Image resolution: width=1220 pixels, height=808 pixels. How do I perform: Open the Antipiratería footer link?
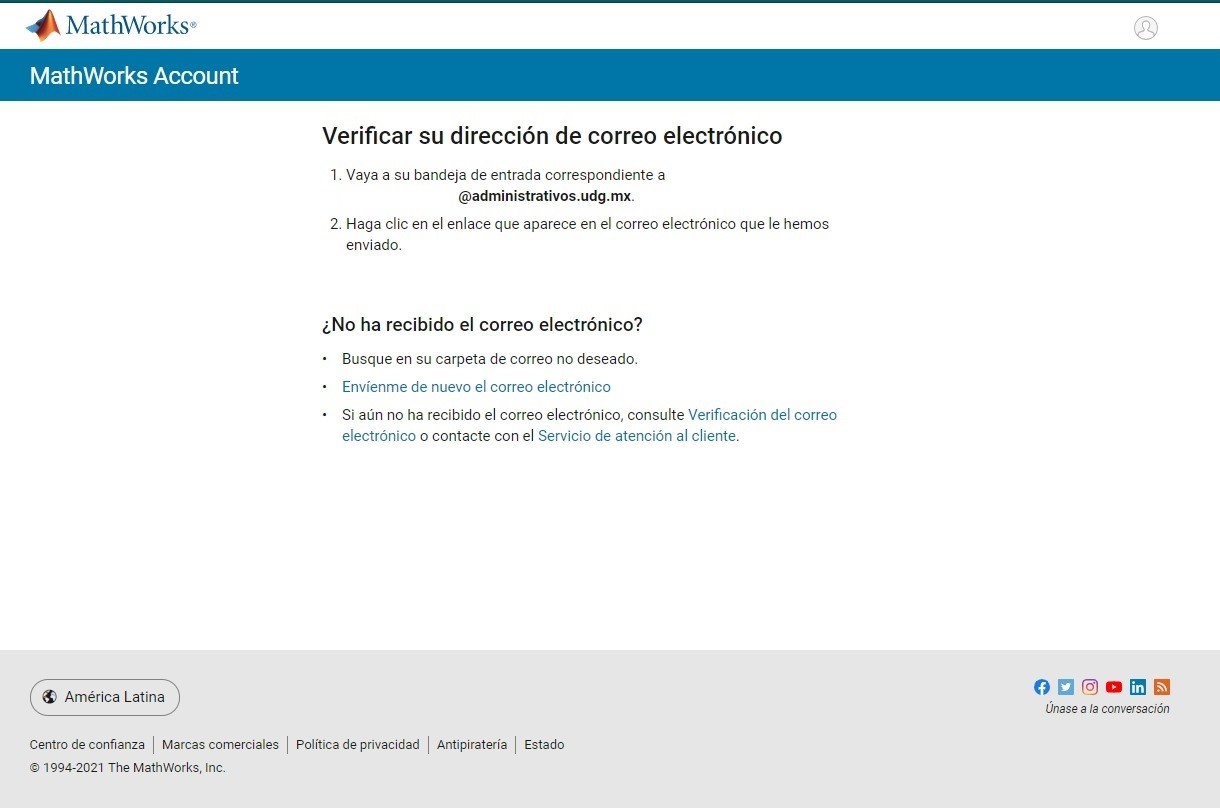pos(472,745)
